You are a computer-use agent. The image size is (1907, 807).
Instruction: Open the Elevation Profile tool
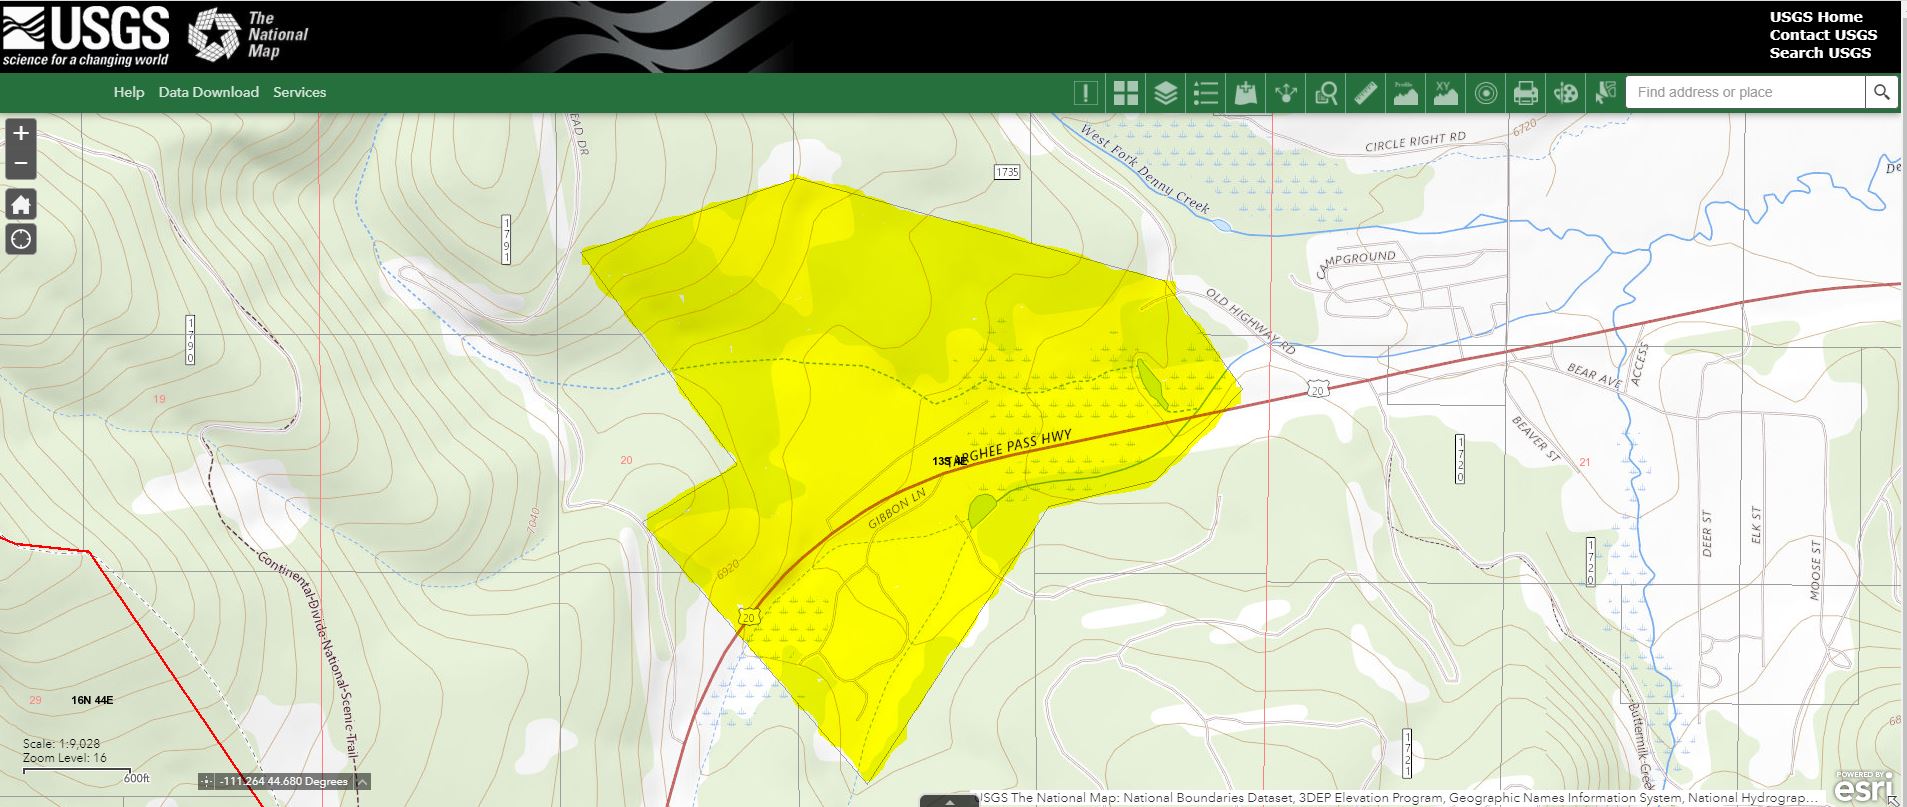1406,93
